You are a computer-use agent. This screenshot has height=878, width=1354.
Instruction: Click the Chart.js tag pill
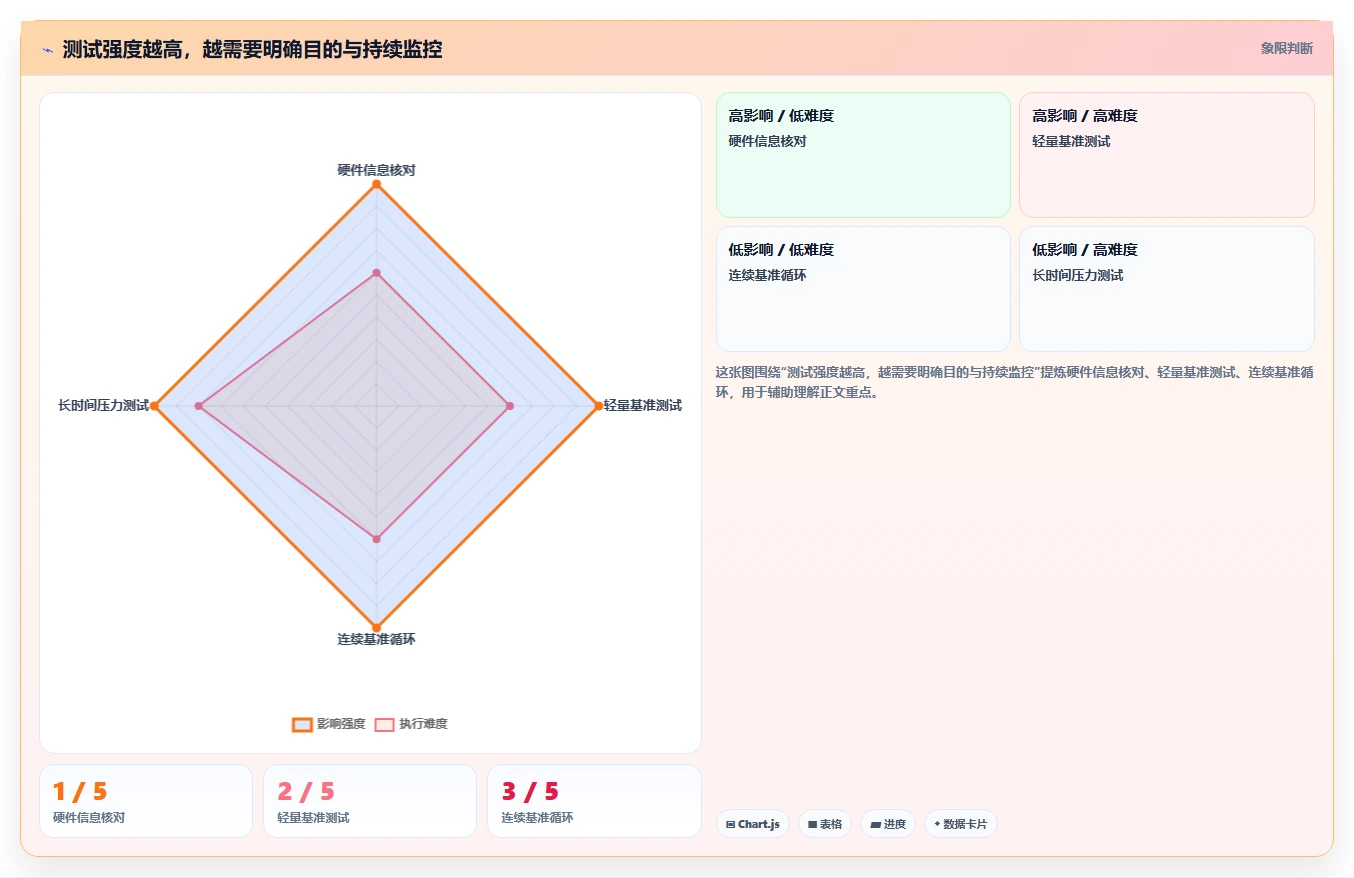[x=753, y=824]
